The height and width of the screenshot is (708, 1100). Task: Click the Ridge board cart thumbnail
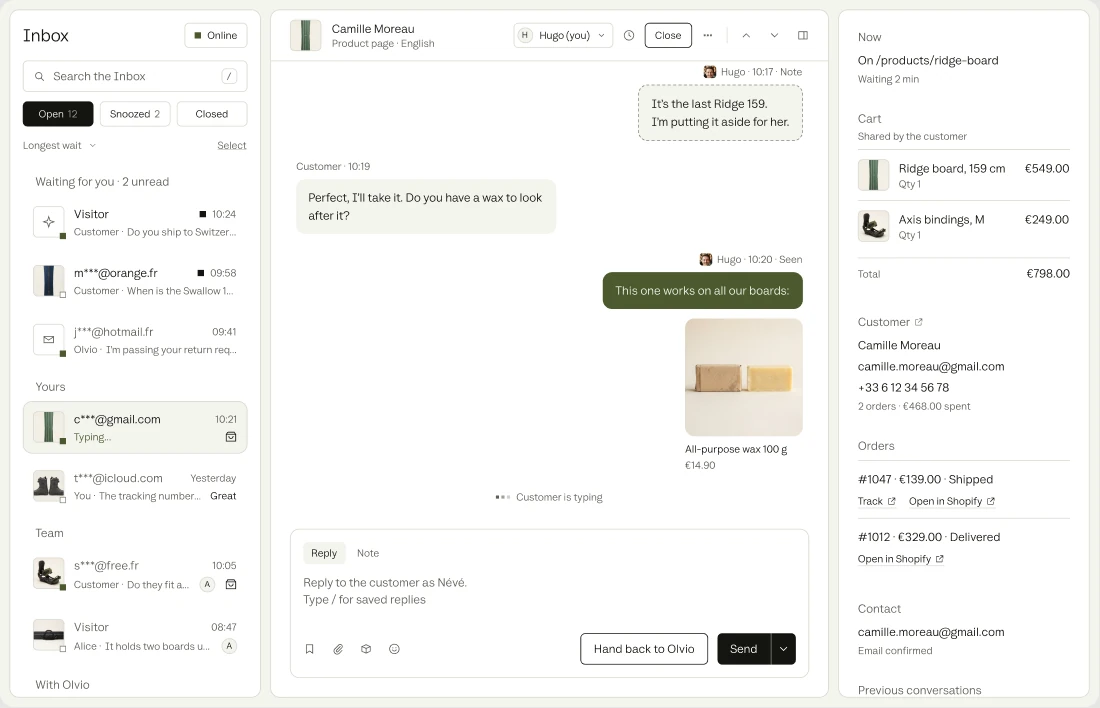873,175
